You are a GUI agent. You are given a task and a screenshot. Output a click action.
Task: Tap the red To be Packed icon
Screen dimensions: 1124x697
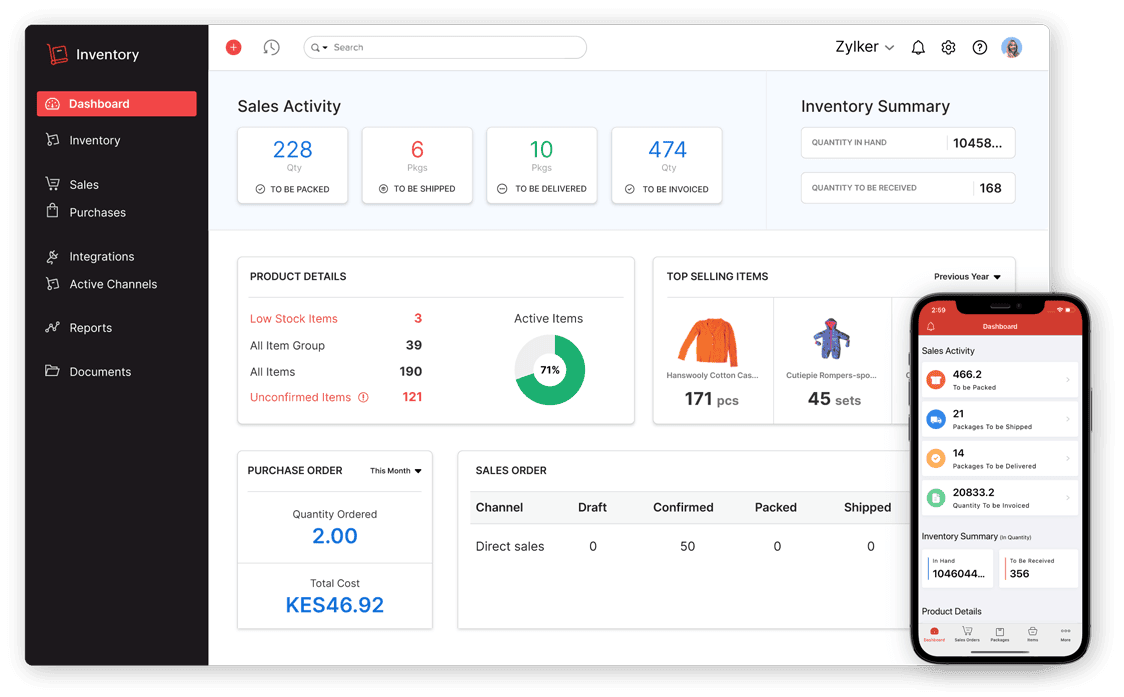(935, 379)
